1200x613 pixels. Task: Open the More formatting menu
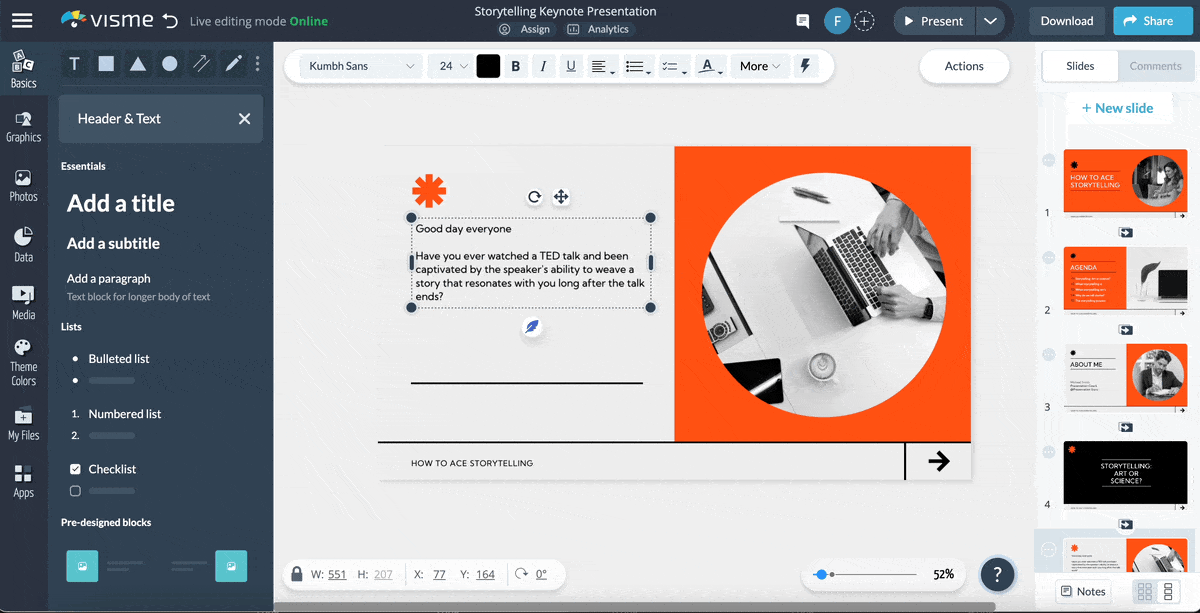pyautogui.click(x=760, y=65)
